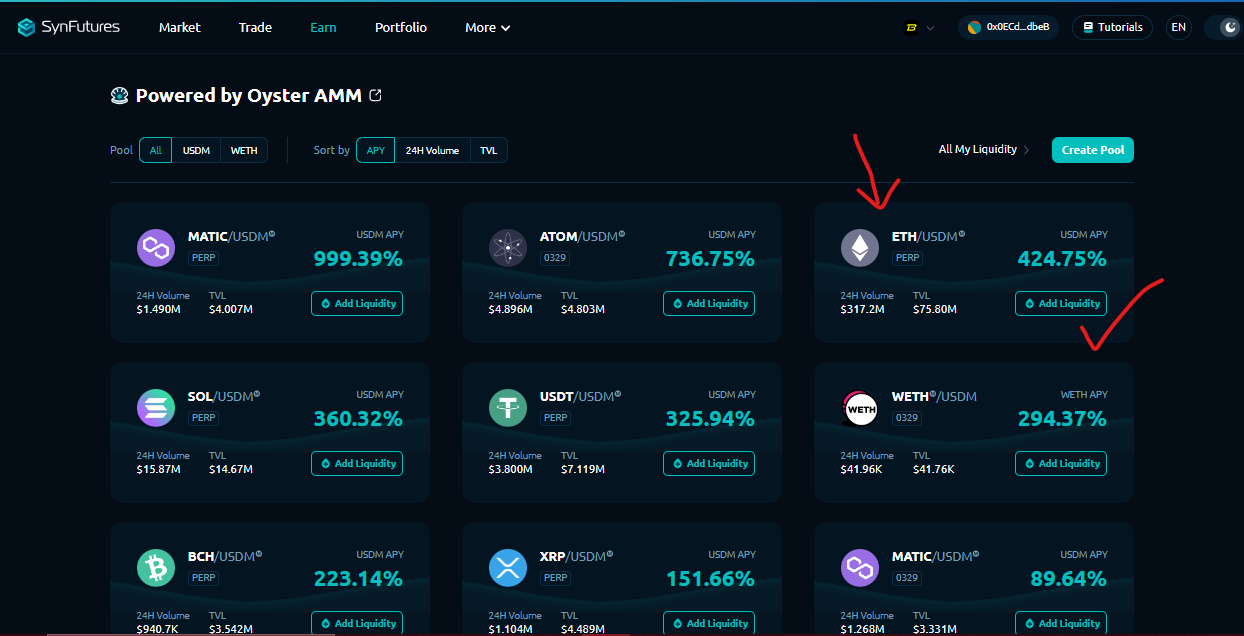Viewport: 1244px width, 636px height.
Task: Click the $317.2M volume value
Action: 863,310
